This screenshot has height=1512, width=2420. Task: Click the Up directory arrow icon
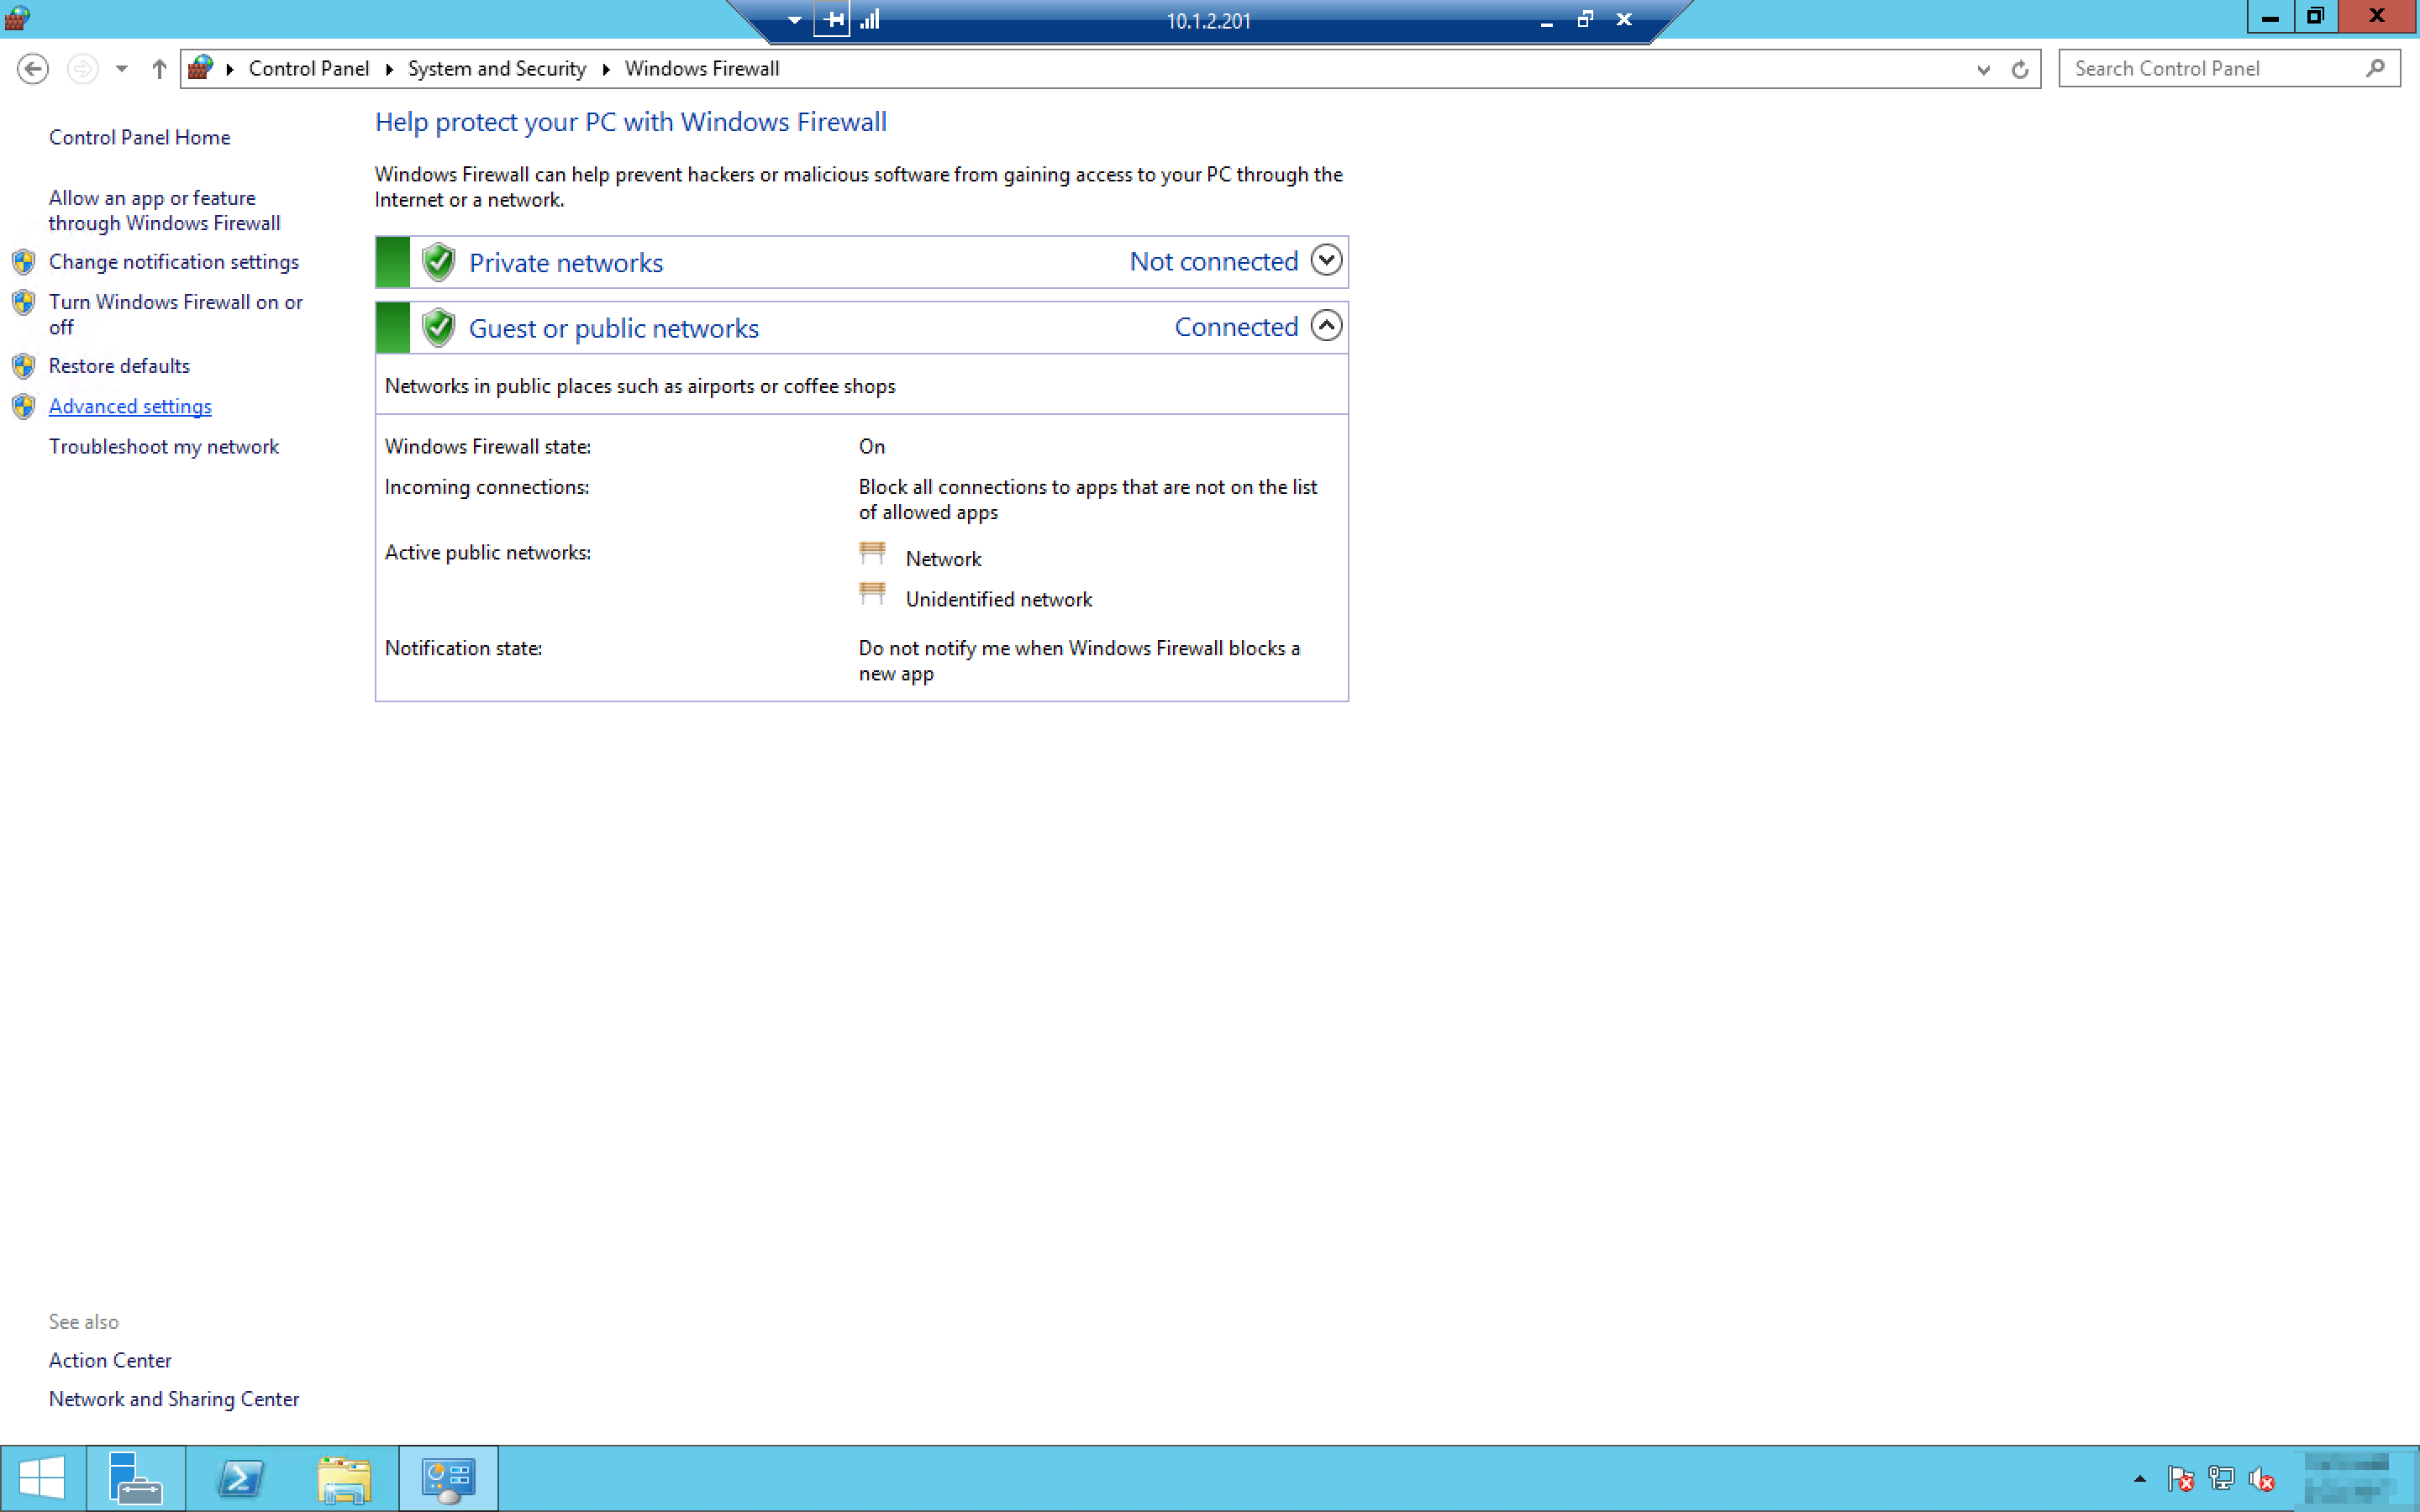[159, 69]
